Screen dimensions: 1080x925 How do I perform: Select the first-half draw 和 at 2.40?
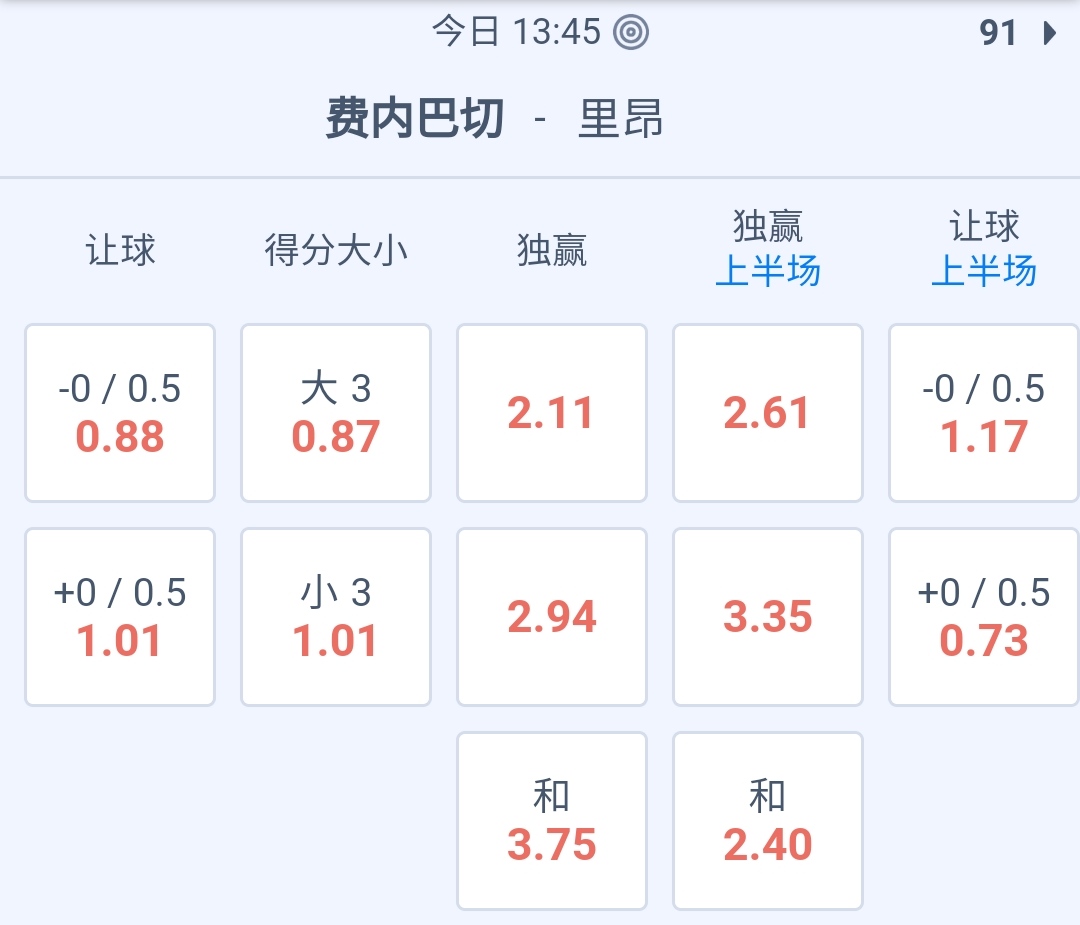[768, 821]
